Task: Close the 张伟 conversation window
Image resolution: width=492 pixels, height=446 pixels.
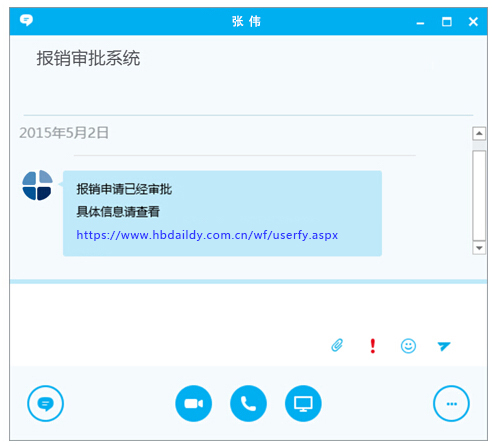Action: coord(473,22)
